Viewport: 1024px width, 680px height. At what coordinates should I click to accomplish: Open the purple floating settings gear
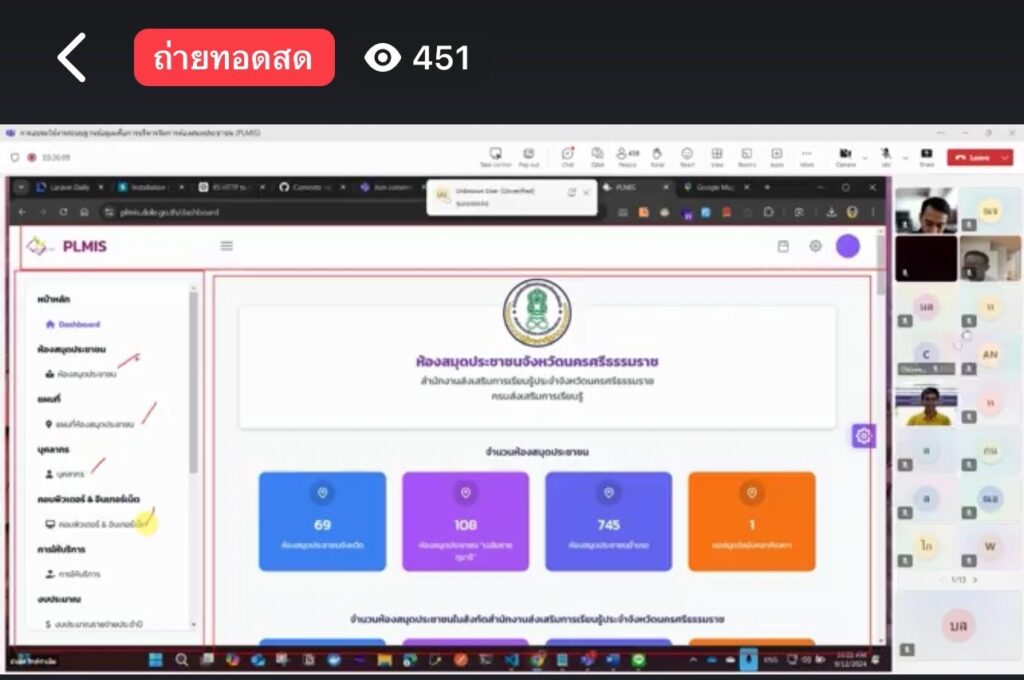863,436
